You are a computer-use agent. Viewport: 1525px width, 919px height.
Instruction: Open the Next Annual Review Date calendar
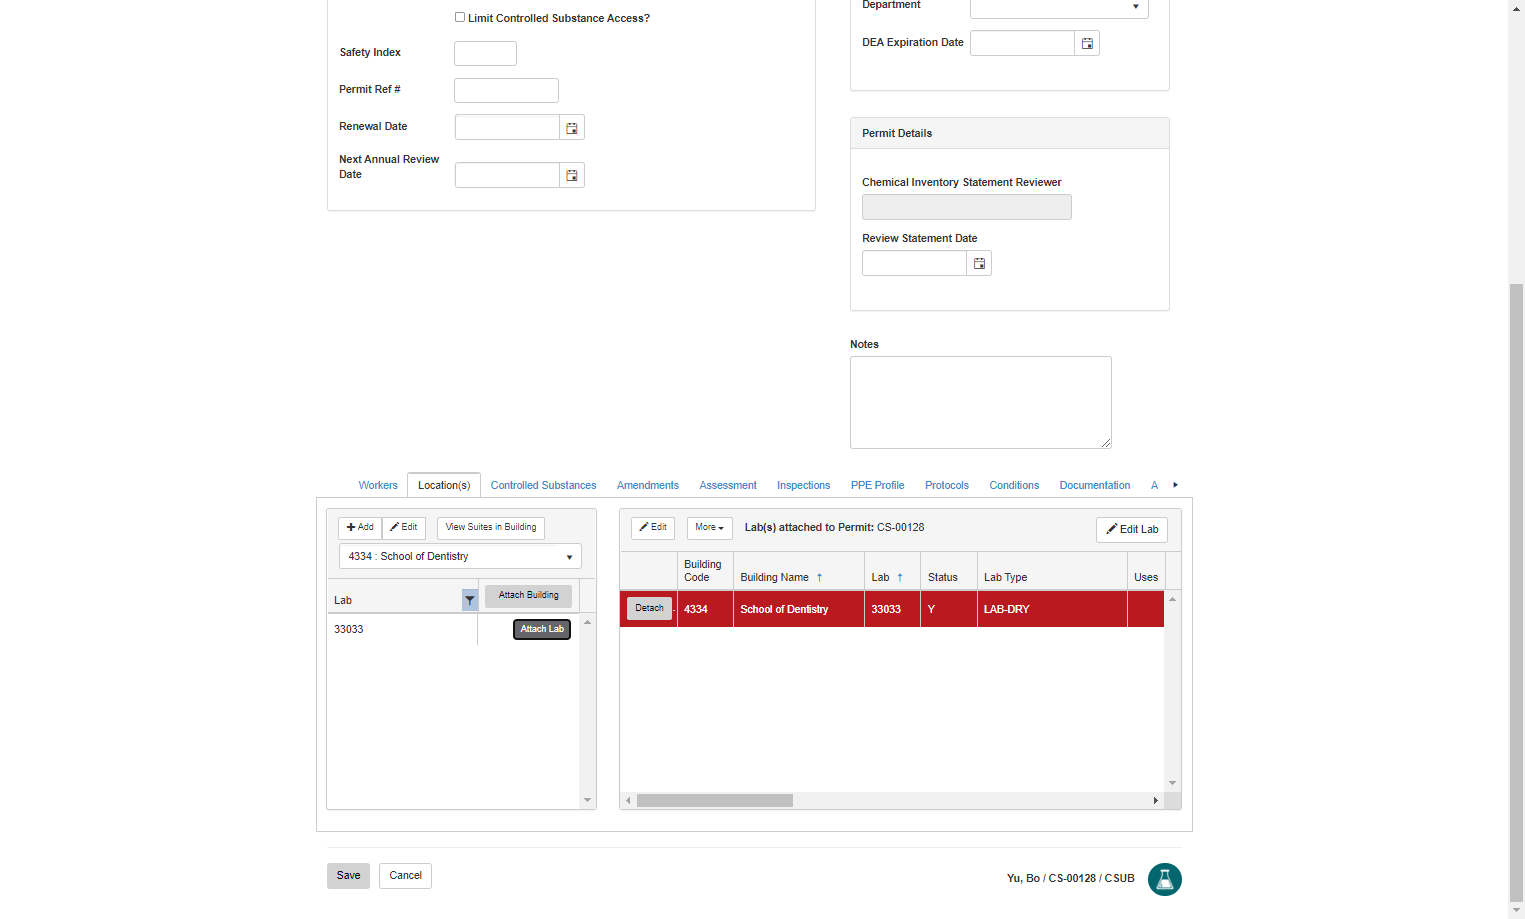pyautogui.click(x=572, y=176)
